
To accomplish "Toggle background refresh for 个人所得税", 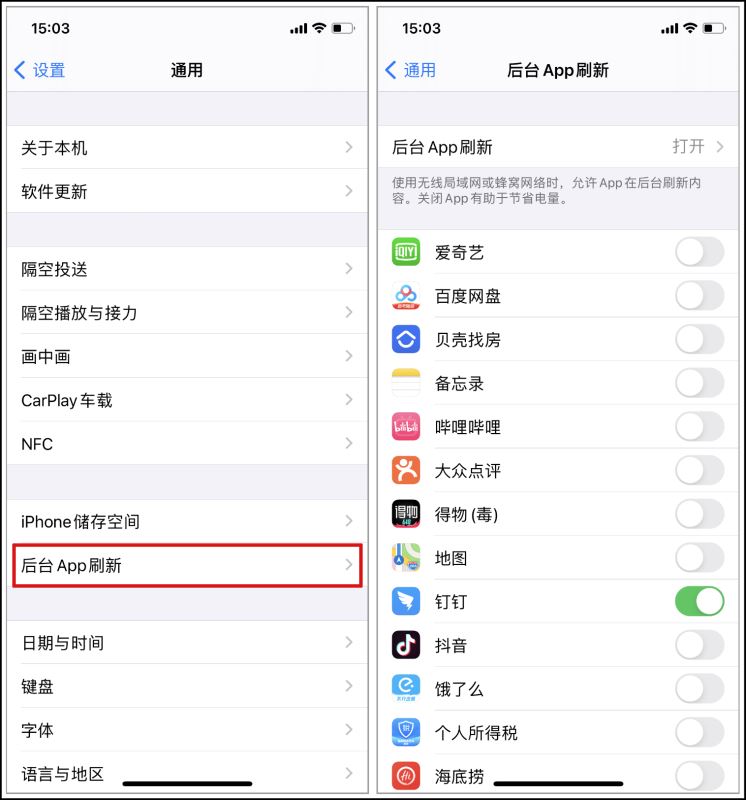I will (699, 732).
